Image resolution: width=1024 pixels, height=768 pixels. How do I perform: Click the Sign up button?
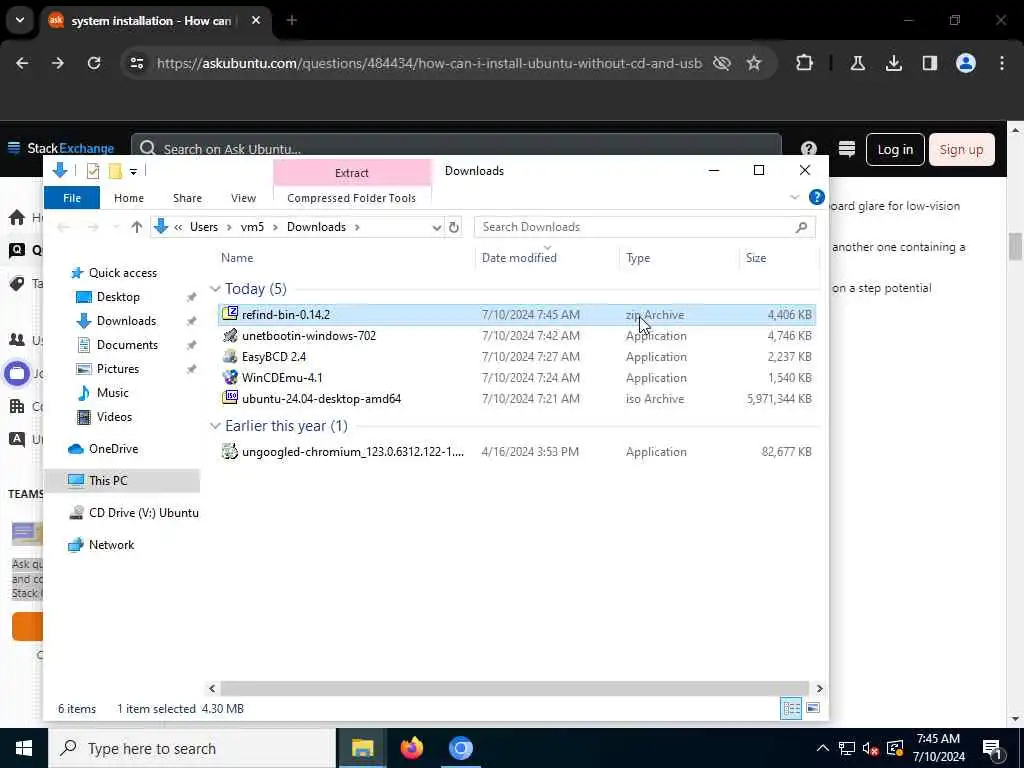961,150
